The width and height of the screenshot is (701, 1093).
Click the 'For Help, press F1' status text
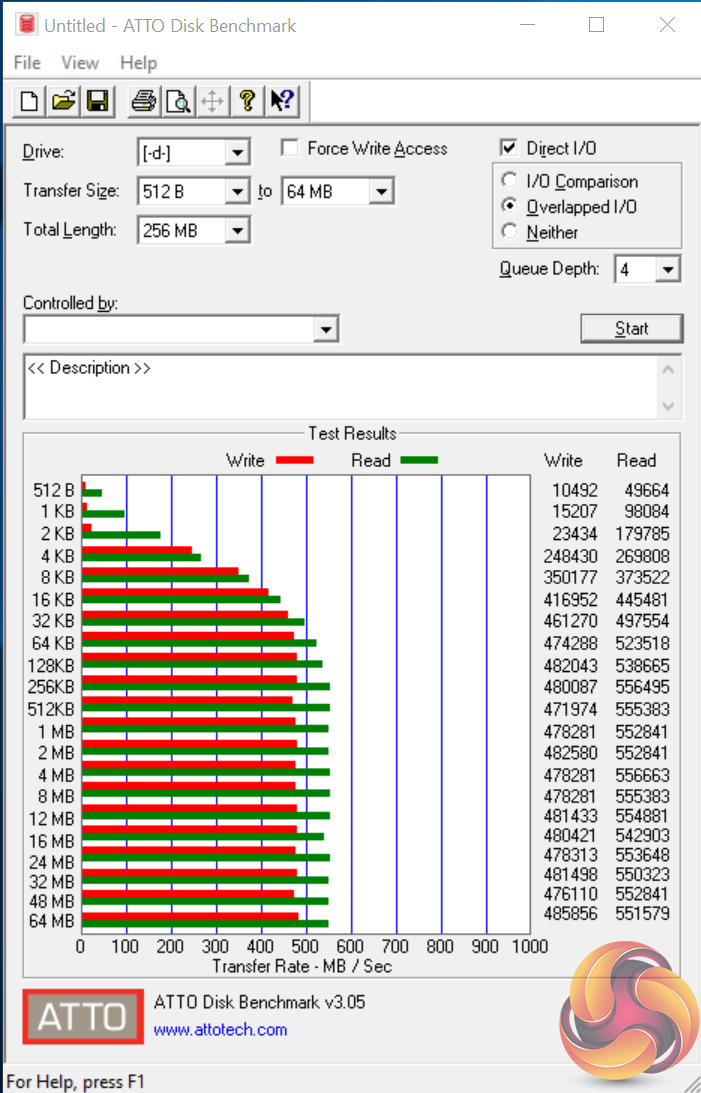click(75, 1081)
